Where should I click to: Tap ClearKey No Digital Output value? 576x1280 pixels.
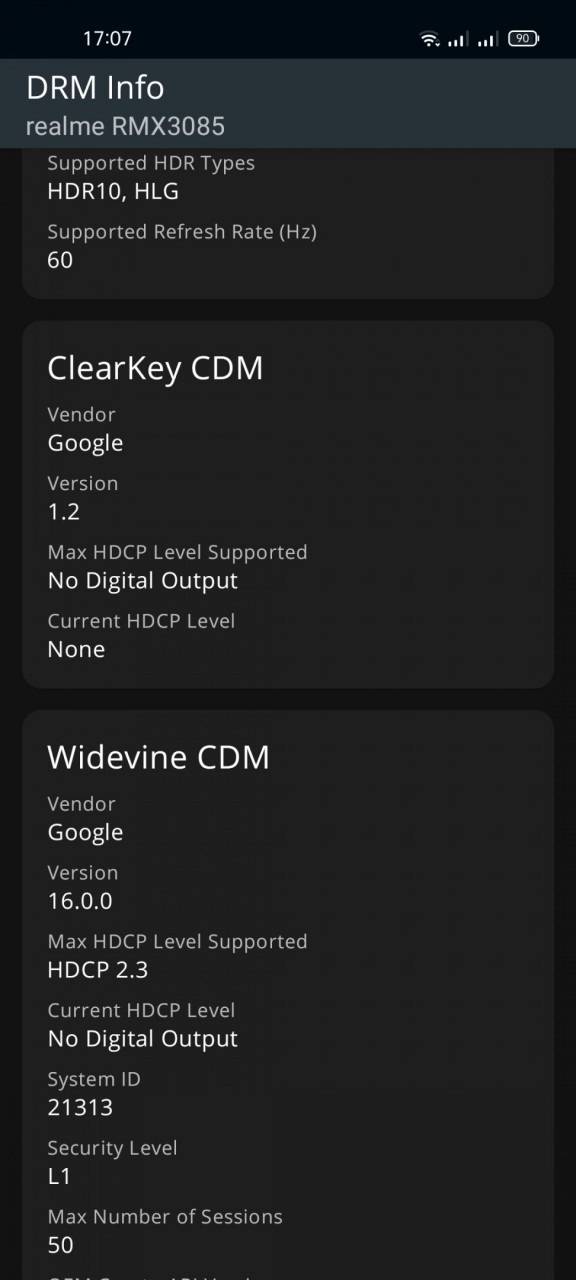pyautogui.click(x=143, y=581)
